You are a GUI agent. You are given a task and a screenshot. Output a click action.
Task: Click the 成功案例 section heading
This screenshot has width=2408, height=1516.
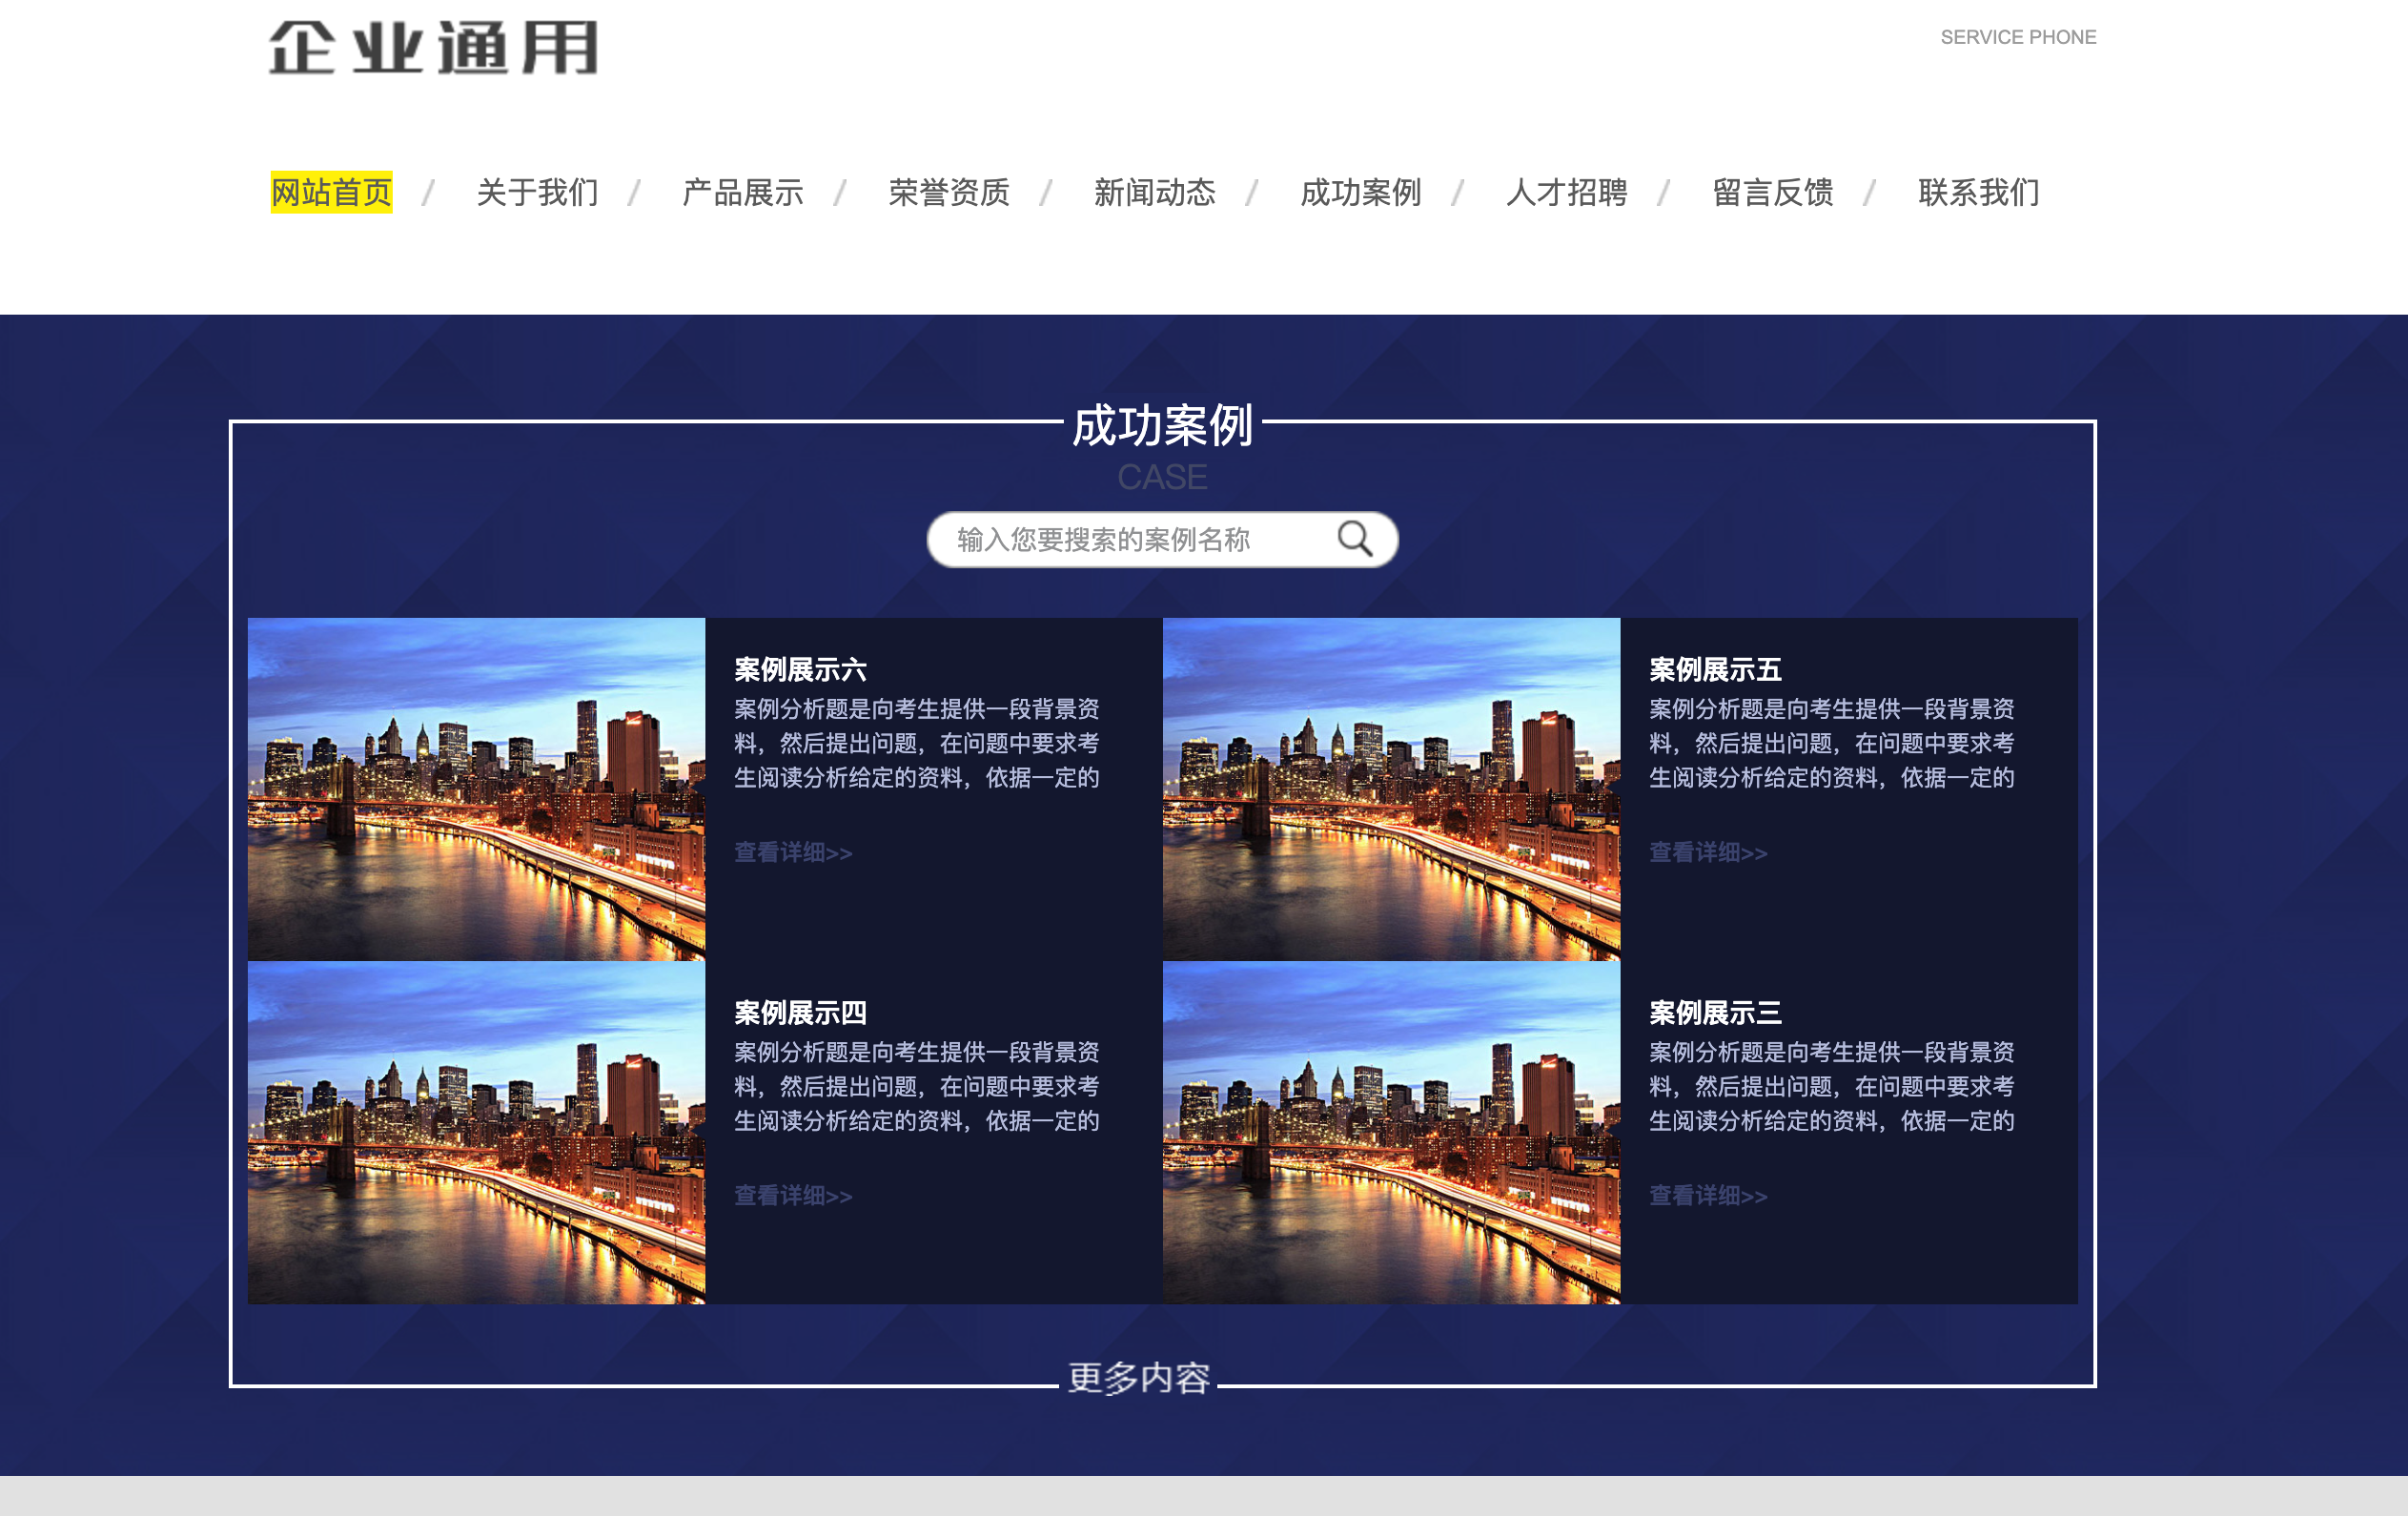click(x=1162, y=426)
